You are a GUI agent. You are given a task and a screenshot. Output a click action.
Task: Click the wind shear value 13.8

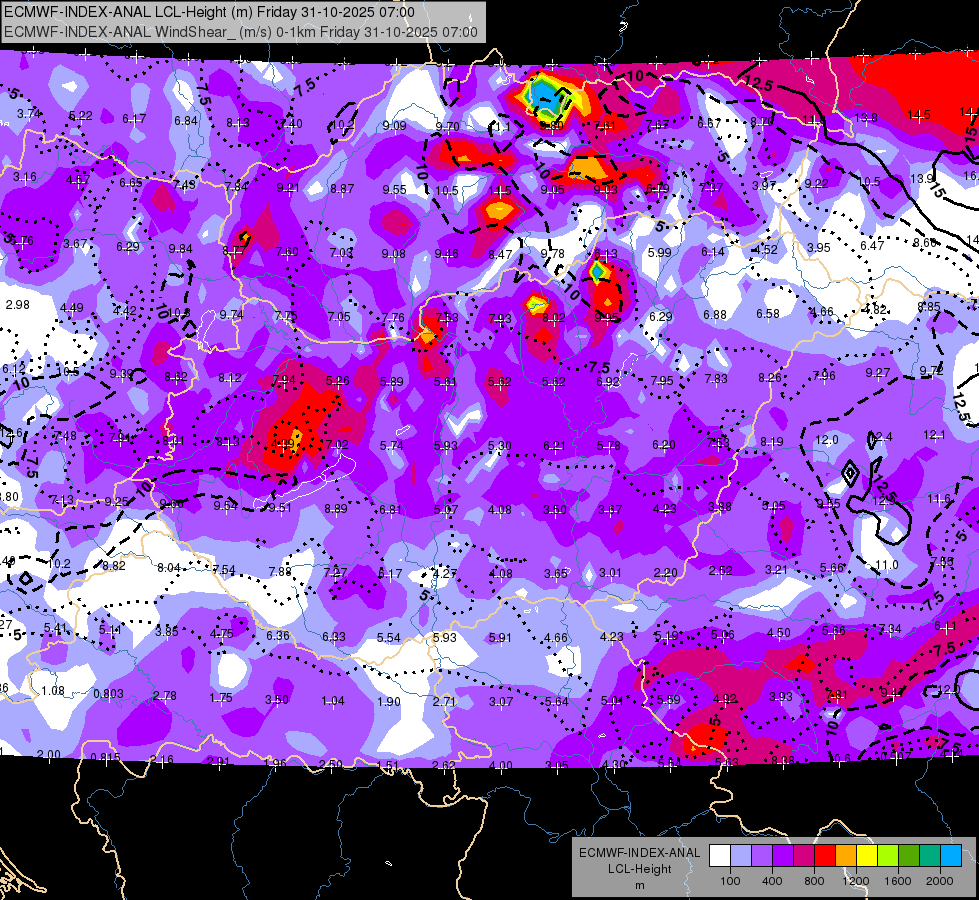click(x=866, y=117)
